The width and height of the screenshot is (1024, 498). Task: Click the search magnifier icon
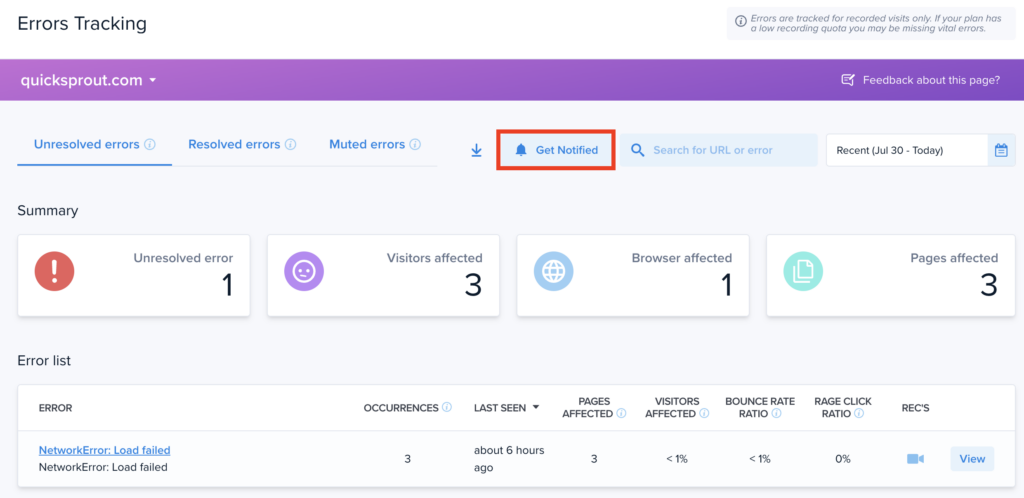[638, 150]
